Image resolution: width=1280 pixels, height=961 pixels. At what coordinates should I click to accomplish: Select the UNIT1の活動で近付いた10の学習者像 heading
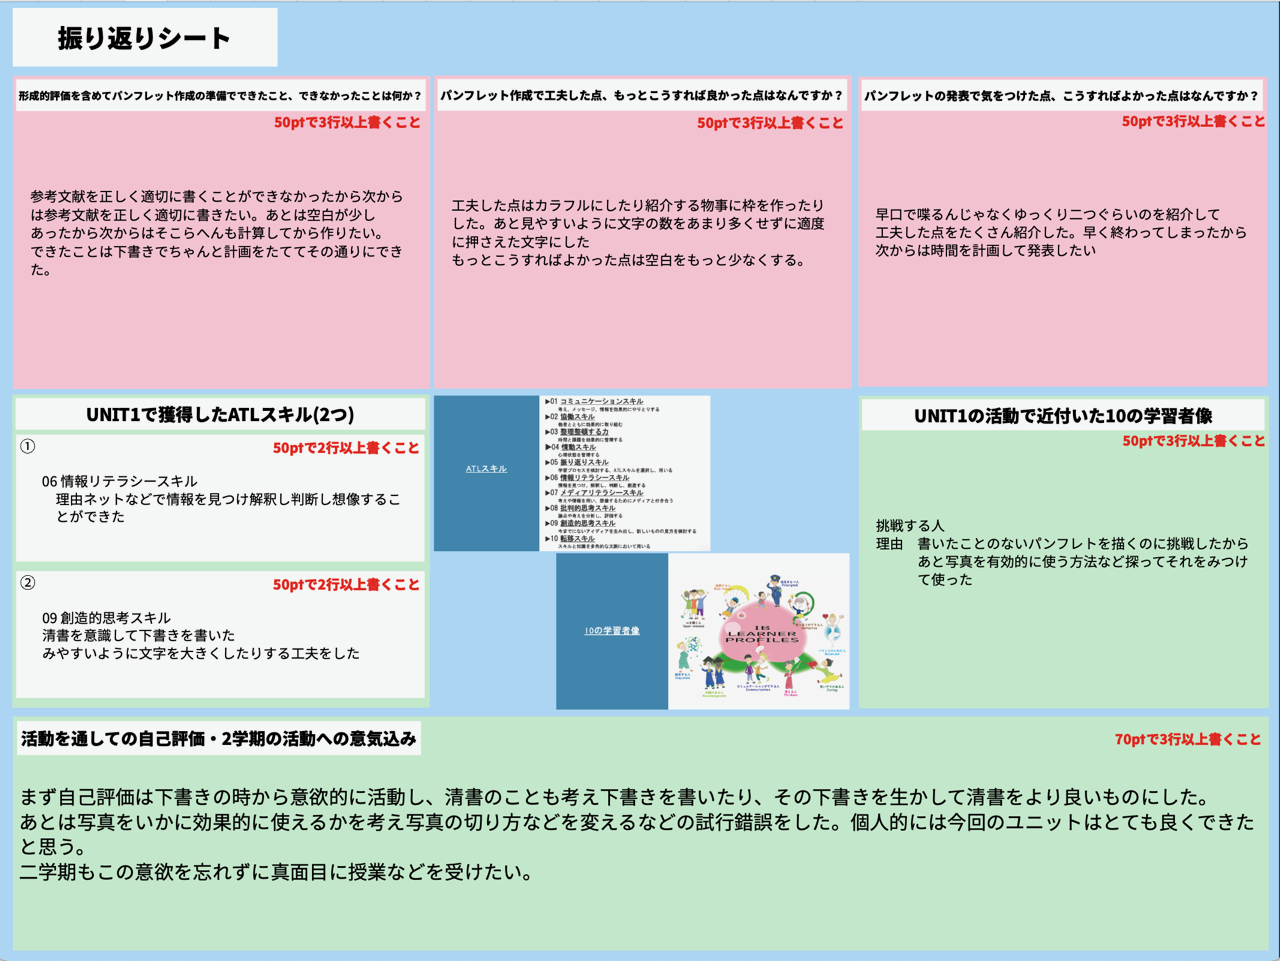(1063, 415)
